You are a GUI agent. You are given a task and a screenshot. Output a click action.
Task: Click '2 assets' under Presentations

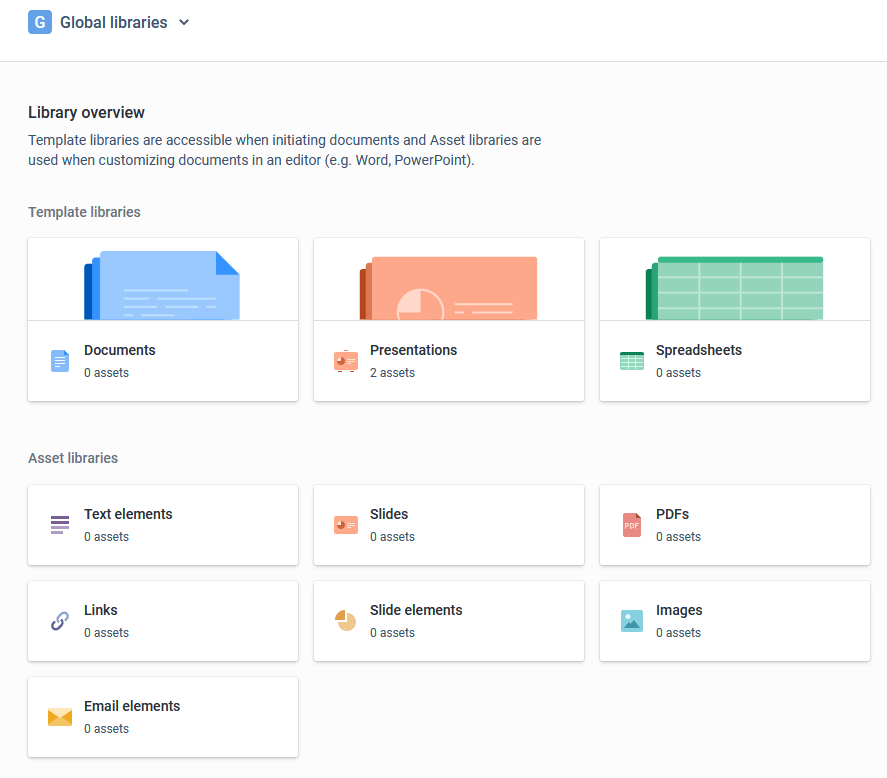[393, 372]
